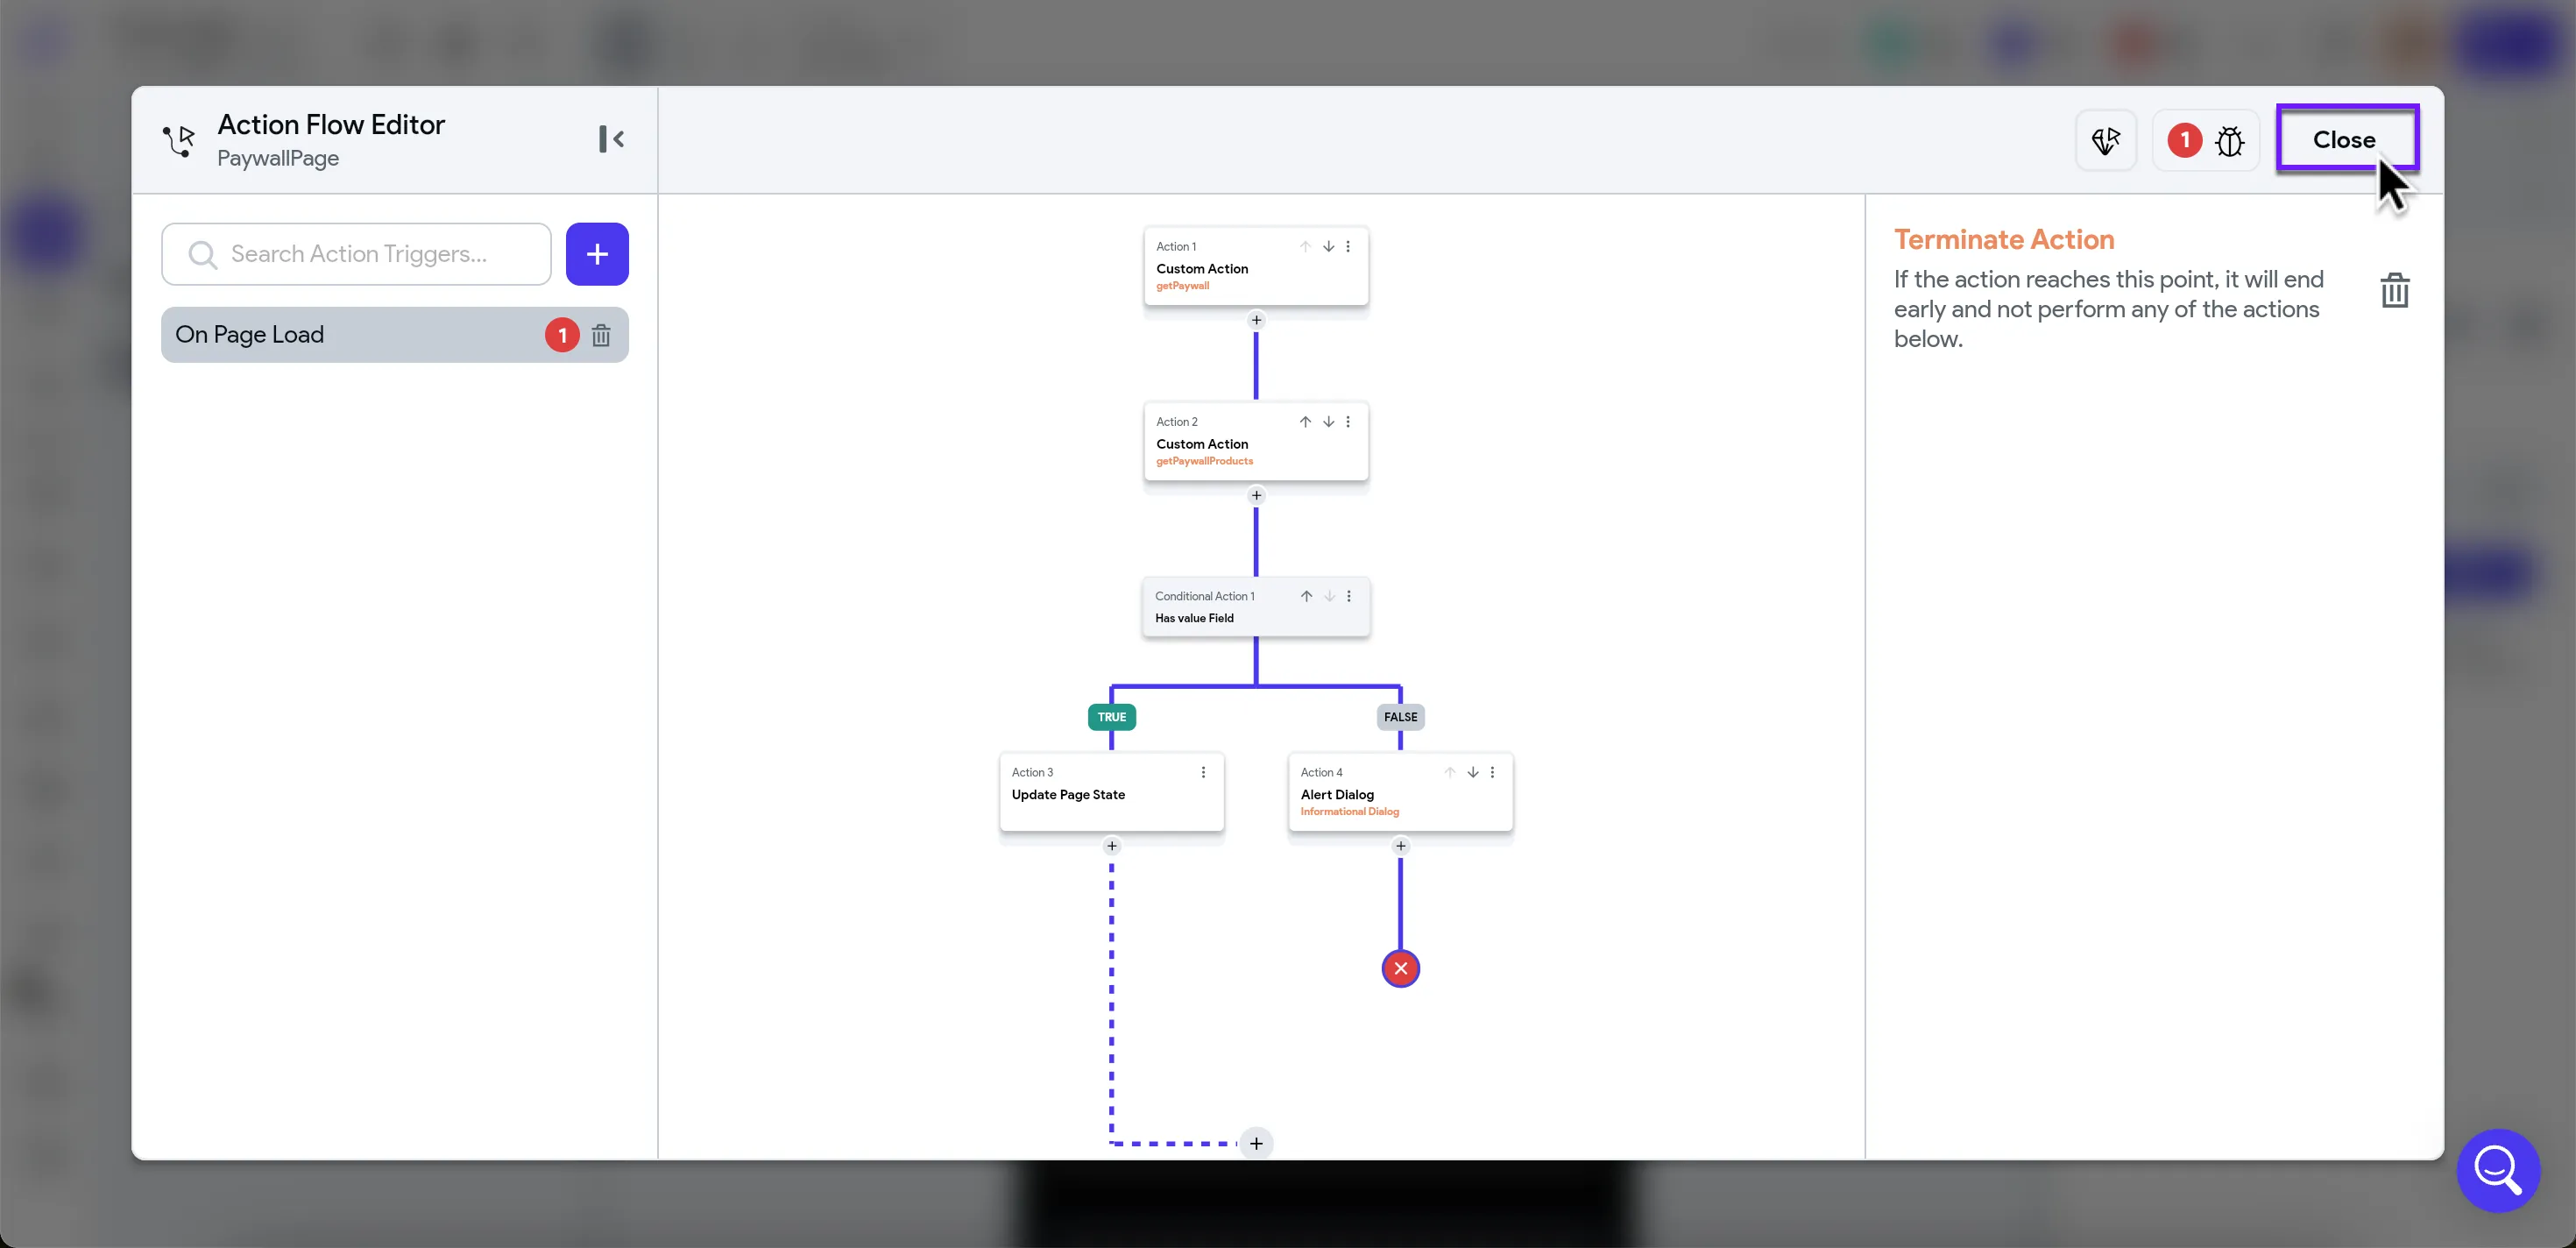
Task: Add action below Update Page State node
Action: [x=1111, y=846]
